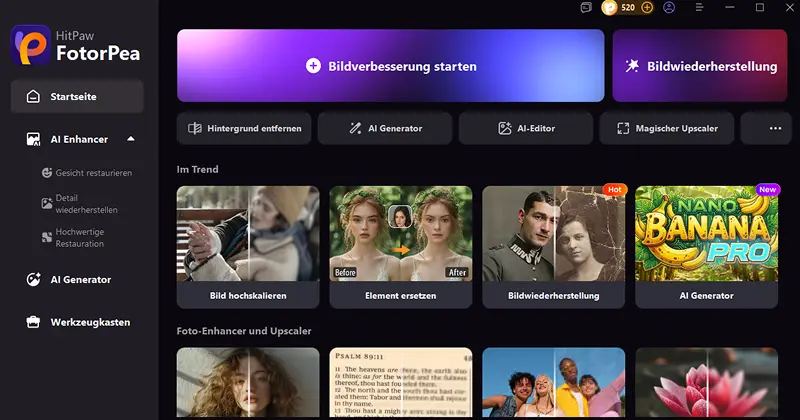This screenshot has height=420, width=800.
Task: Open the Bildwiederherstellung banner button
Action: tap(700, 66)
